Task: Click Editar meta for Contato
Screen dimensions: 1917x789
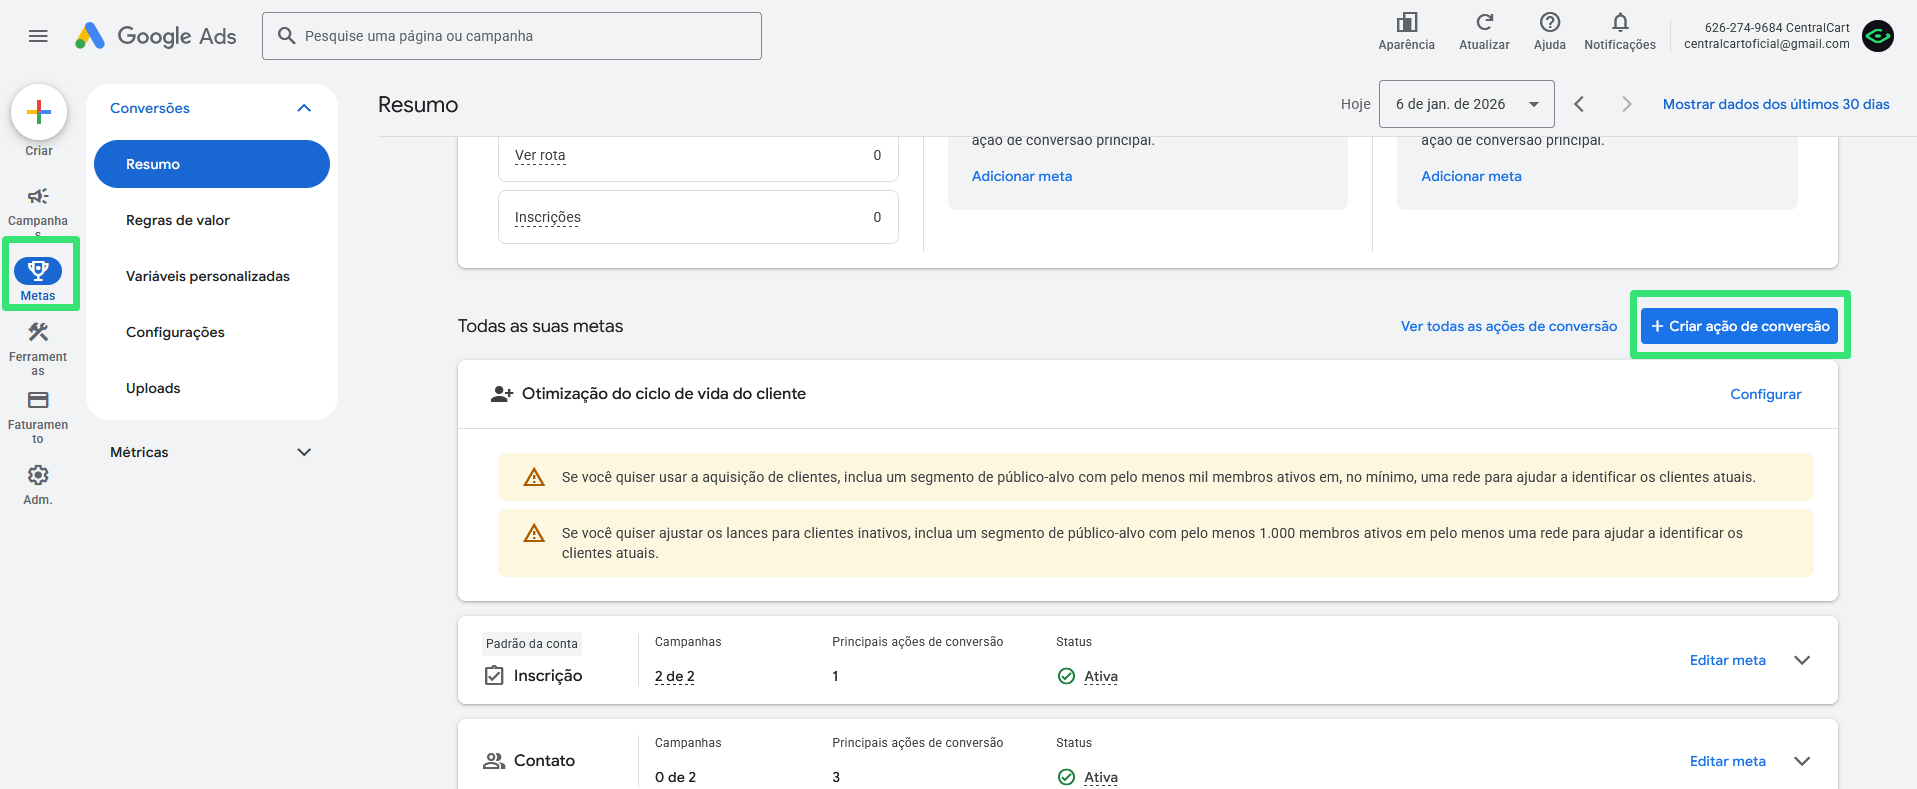Action: coord(1727,761)
